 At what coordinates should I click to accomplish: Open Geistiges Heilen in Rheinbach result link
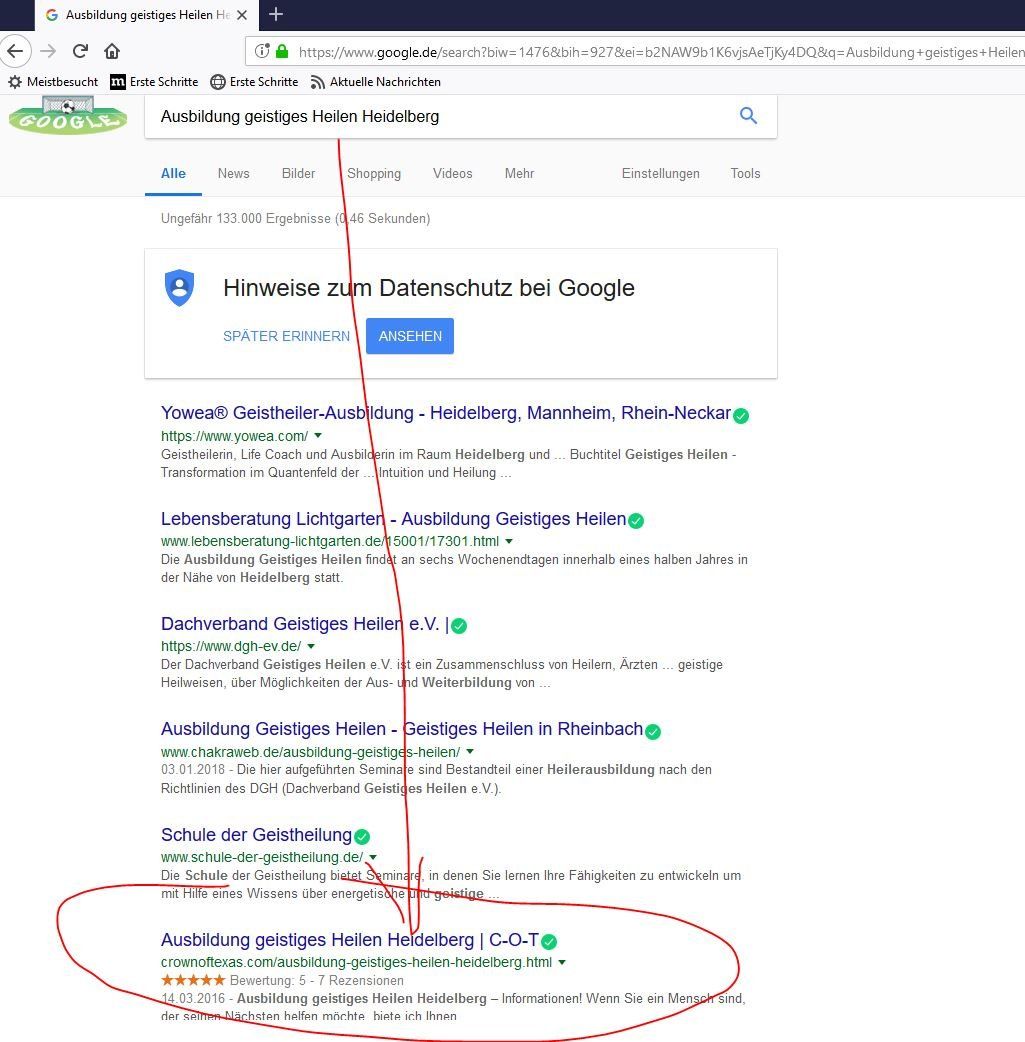(x=402, y=729)
